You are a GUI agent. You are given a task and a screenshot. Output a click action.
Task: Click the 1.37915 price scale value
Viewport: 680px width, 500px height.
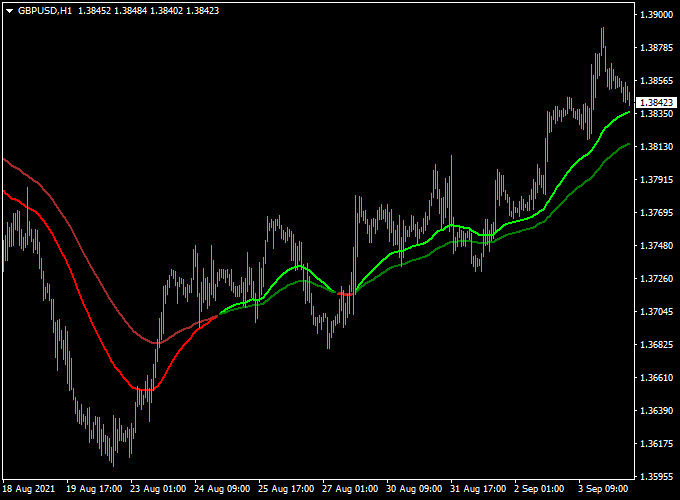click(x=657, y=180)
